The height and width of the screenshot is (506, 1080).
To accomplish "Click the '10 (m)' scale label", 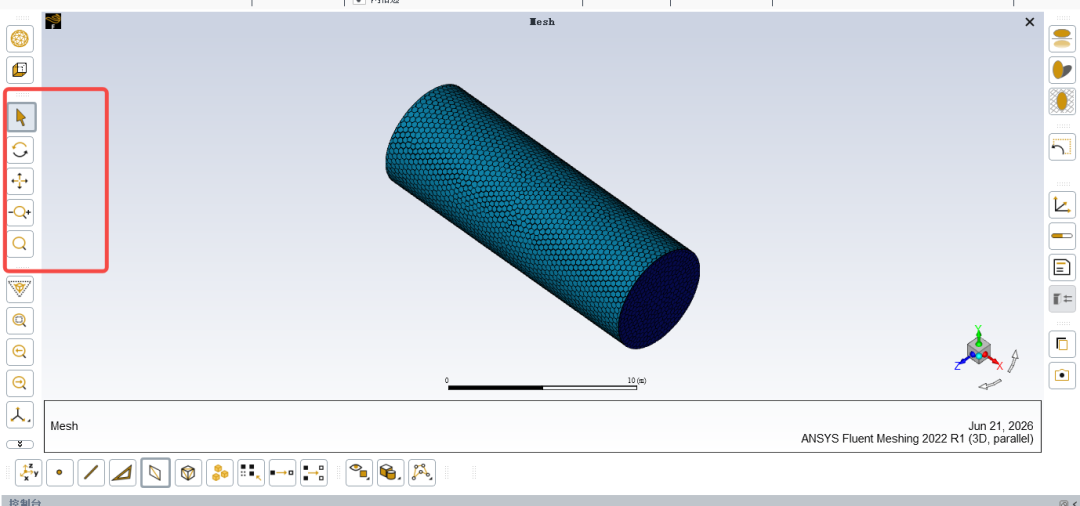I will [x=636, y=380].
